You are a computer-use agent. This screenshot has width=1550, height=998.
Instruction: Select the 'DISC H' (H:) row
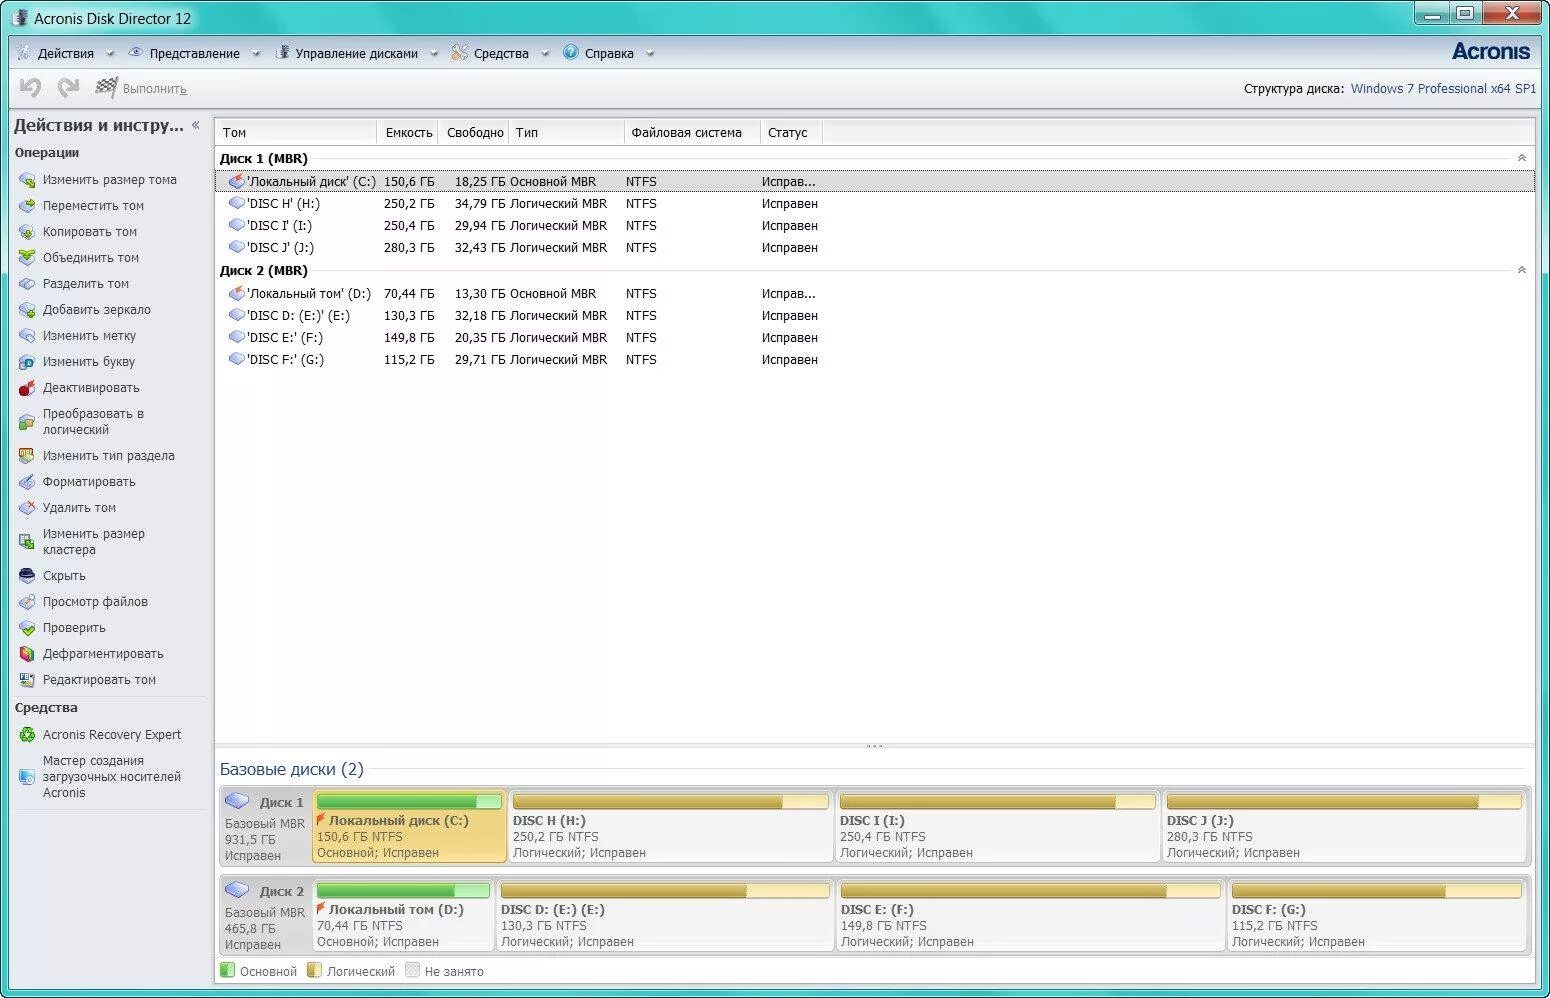point(875,204)
